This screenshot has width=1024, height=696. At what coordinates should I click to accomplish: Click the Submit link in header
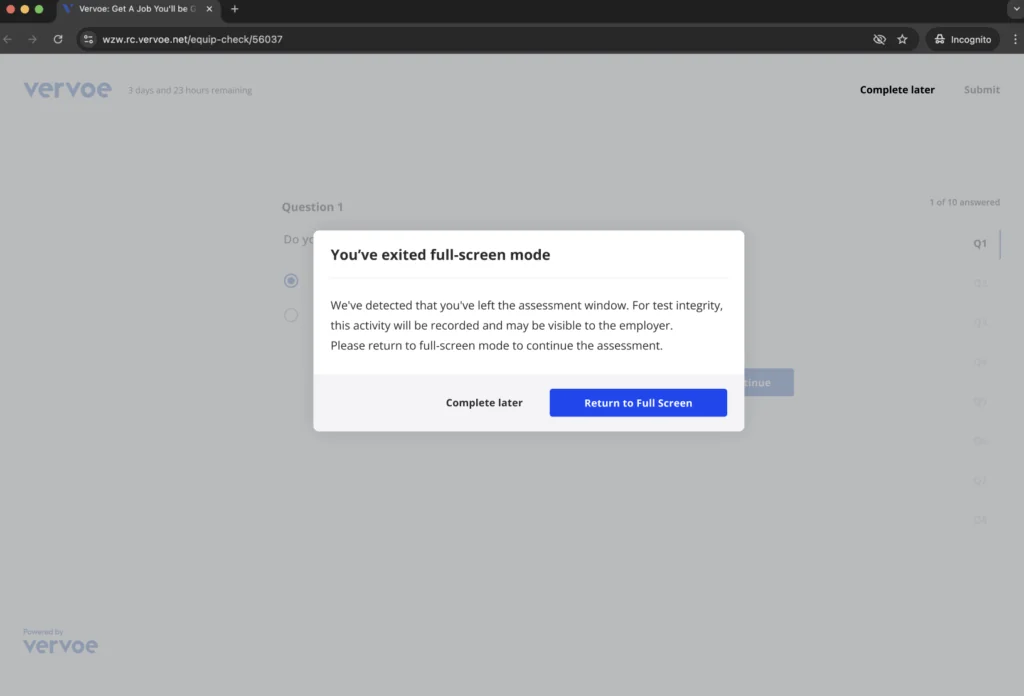(x=981, y=90)
